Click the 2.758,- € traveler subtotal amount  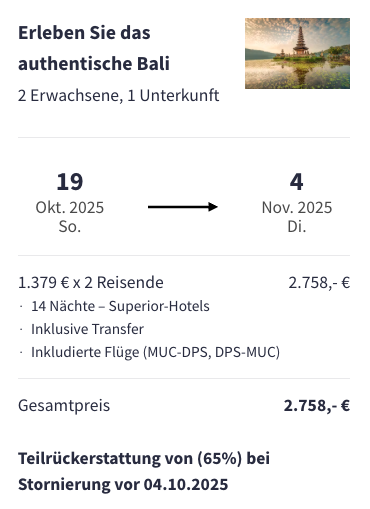pos(319,283)
